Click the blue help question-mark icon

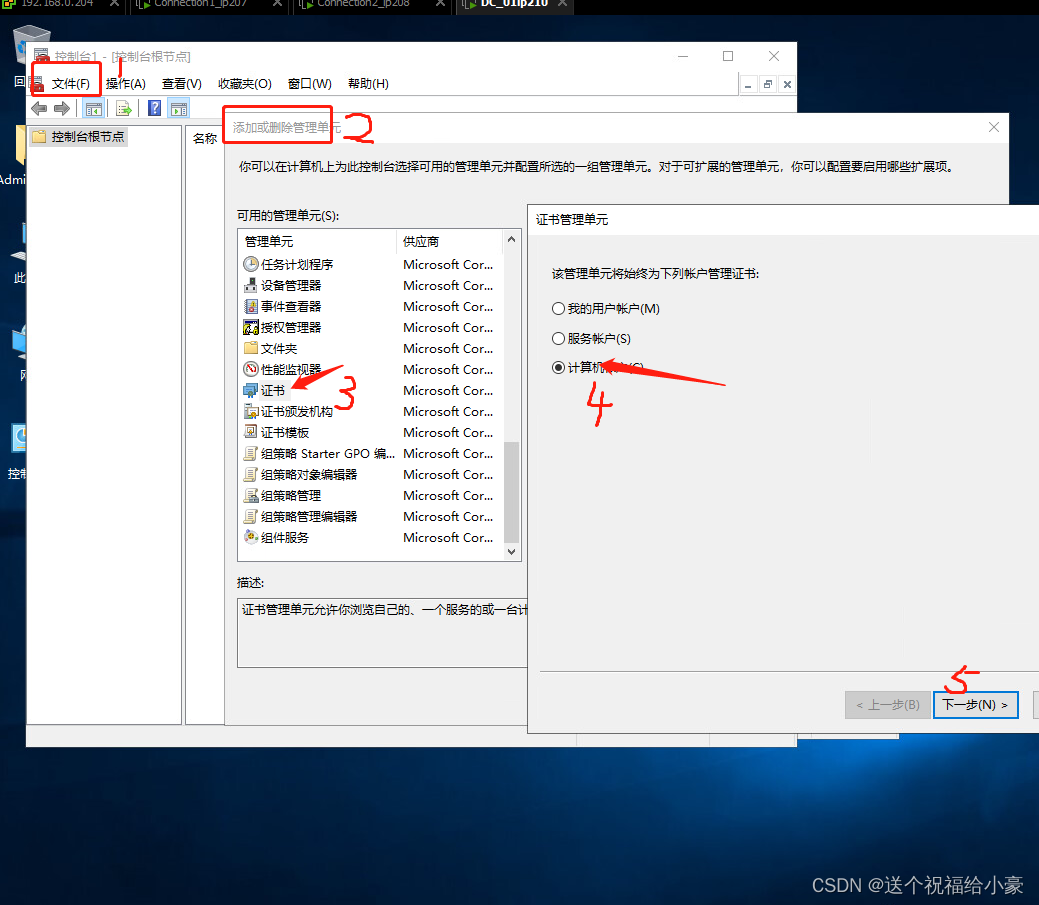[154, 109]
